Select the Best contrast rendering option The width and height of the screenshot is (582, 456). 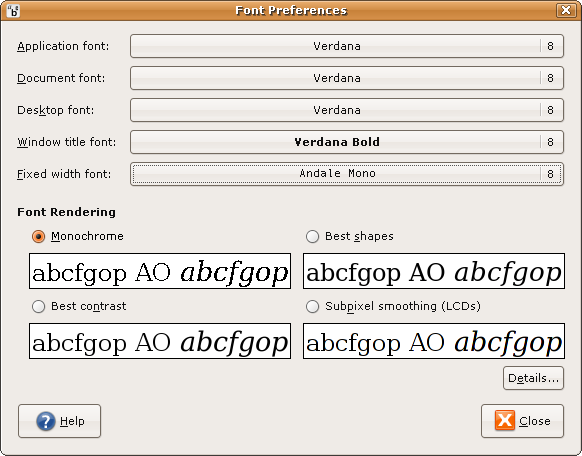(x=39, y=306)
